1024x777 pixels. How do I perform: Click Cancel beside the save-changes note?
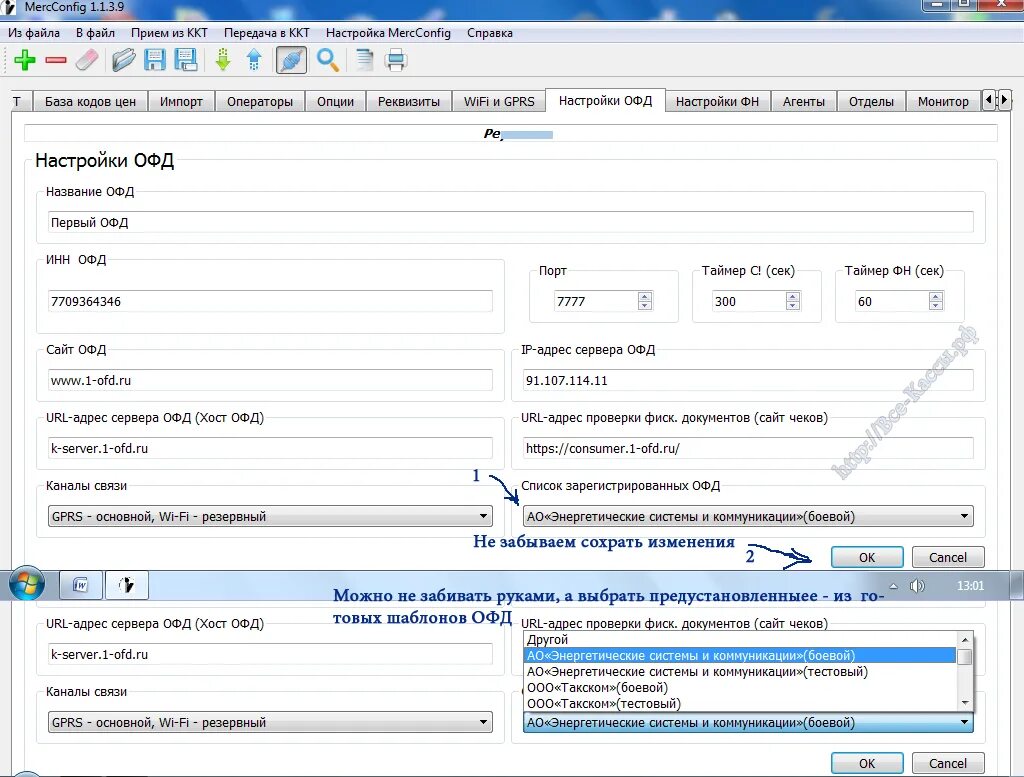(x=948, y=557)
